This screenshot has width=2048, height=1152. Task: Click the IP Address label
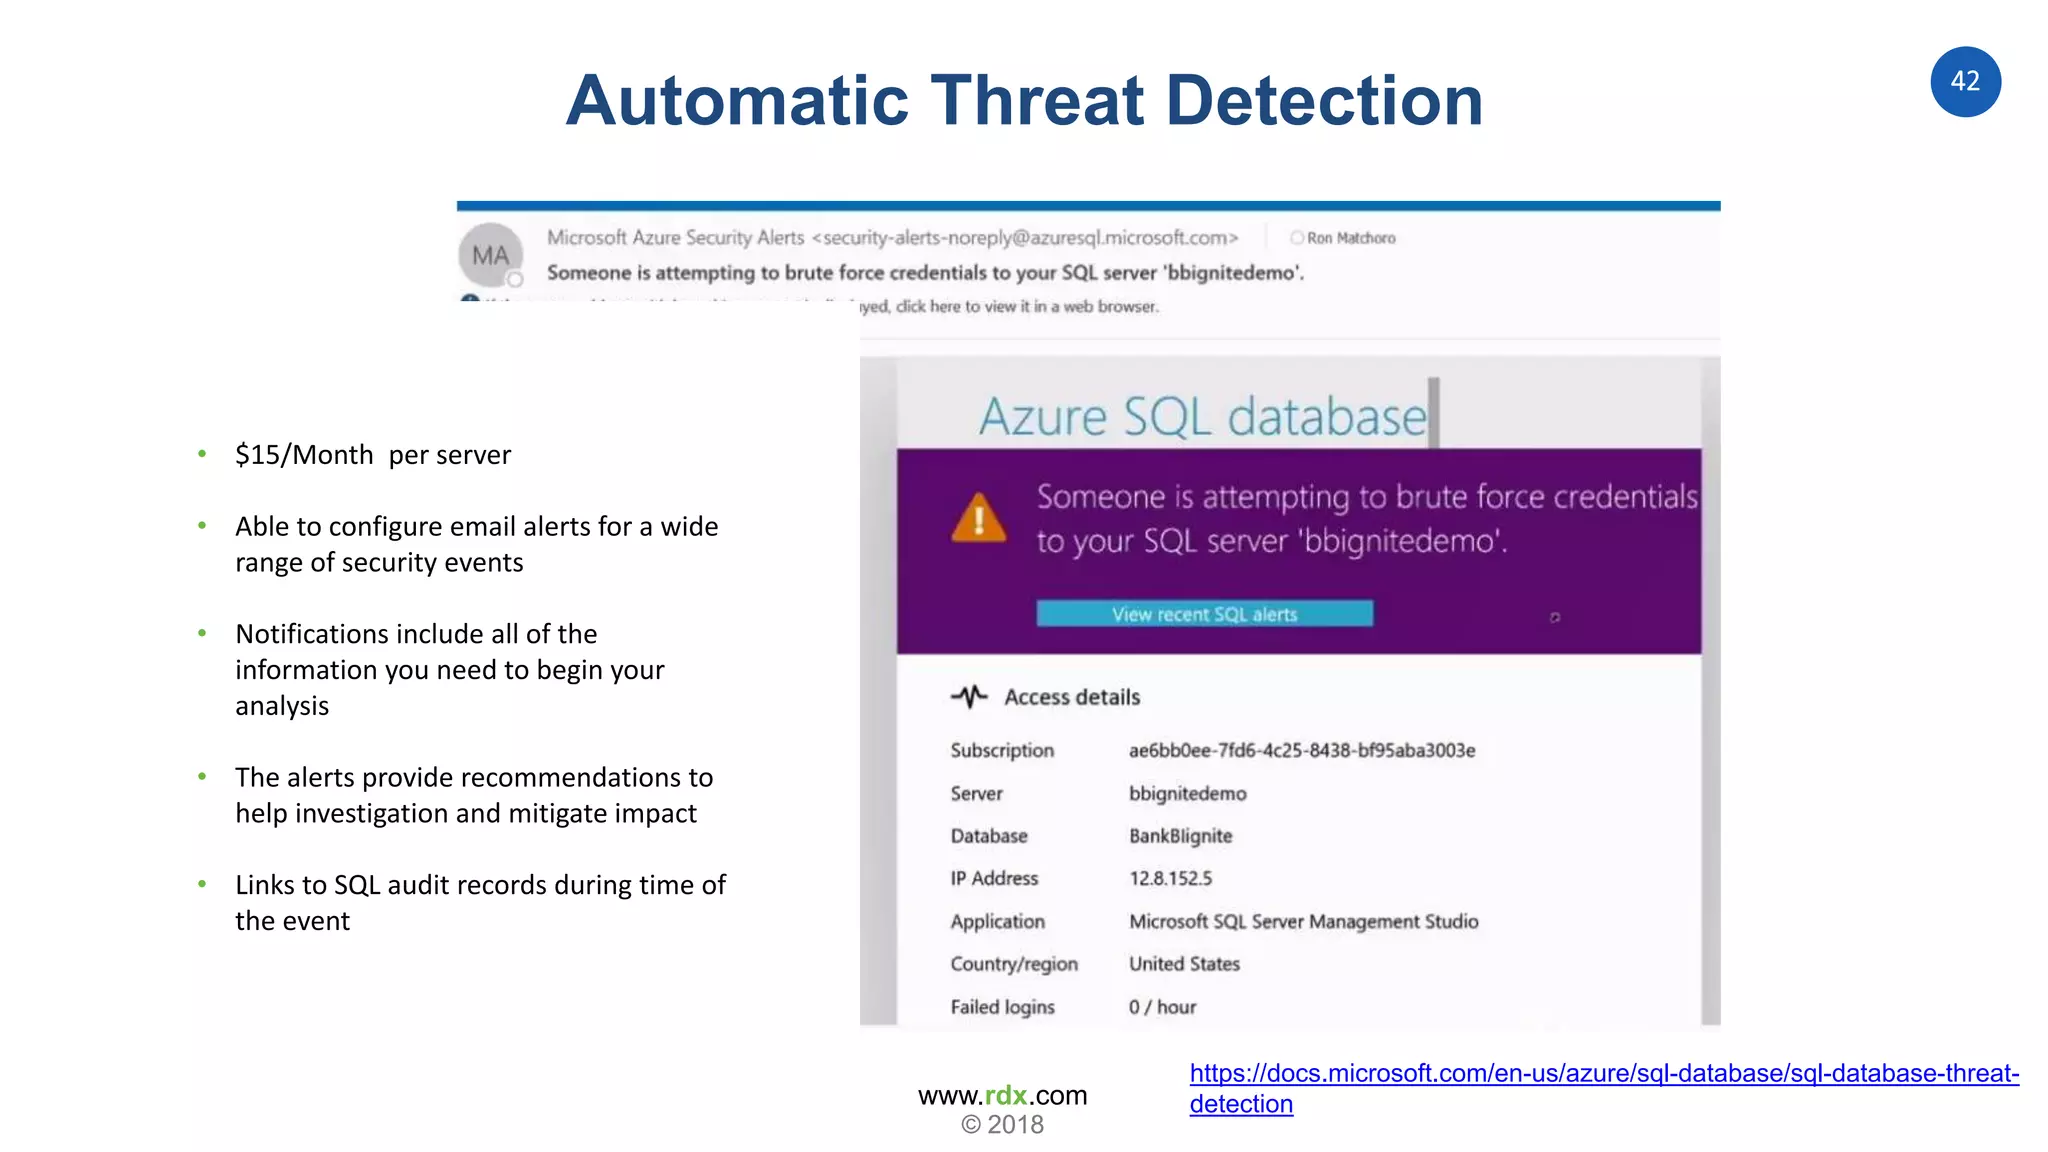pyautogui.click(x=994, y=878)
